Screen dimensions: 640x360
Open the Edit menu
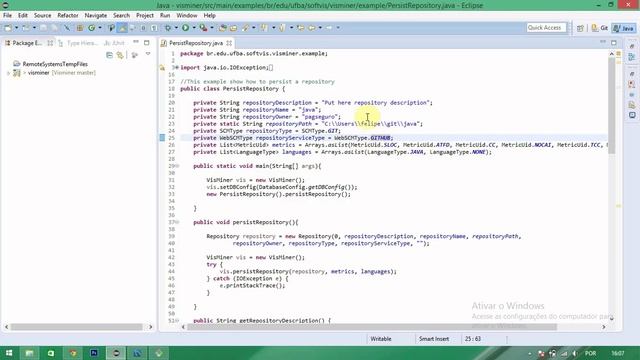pyautogui.click(x=23, y=16)
